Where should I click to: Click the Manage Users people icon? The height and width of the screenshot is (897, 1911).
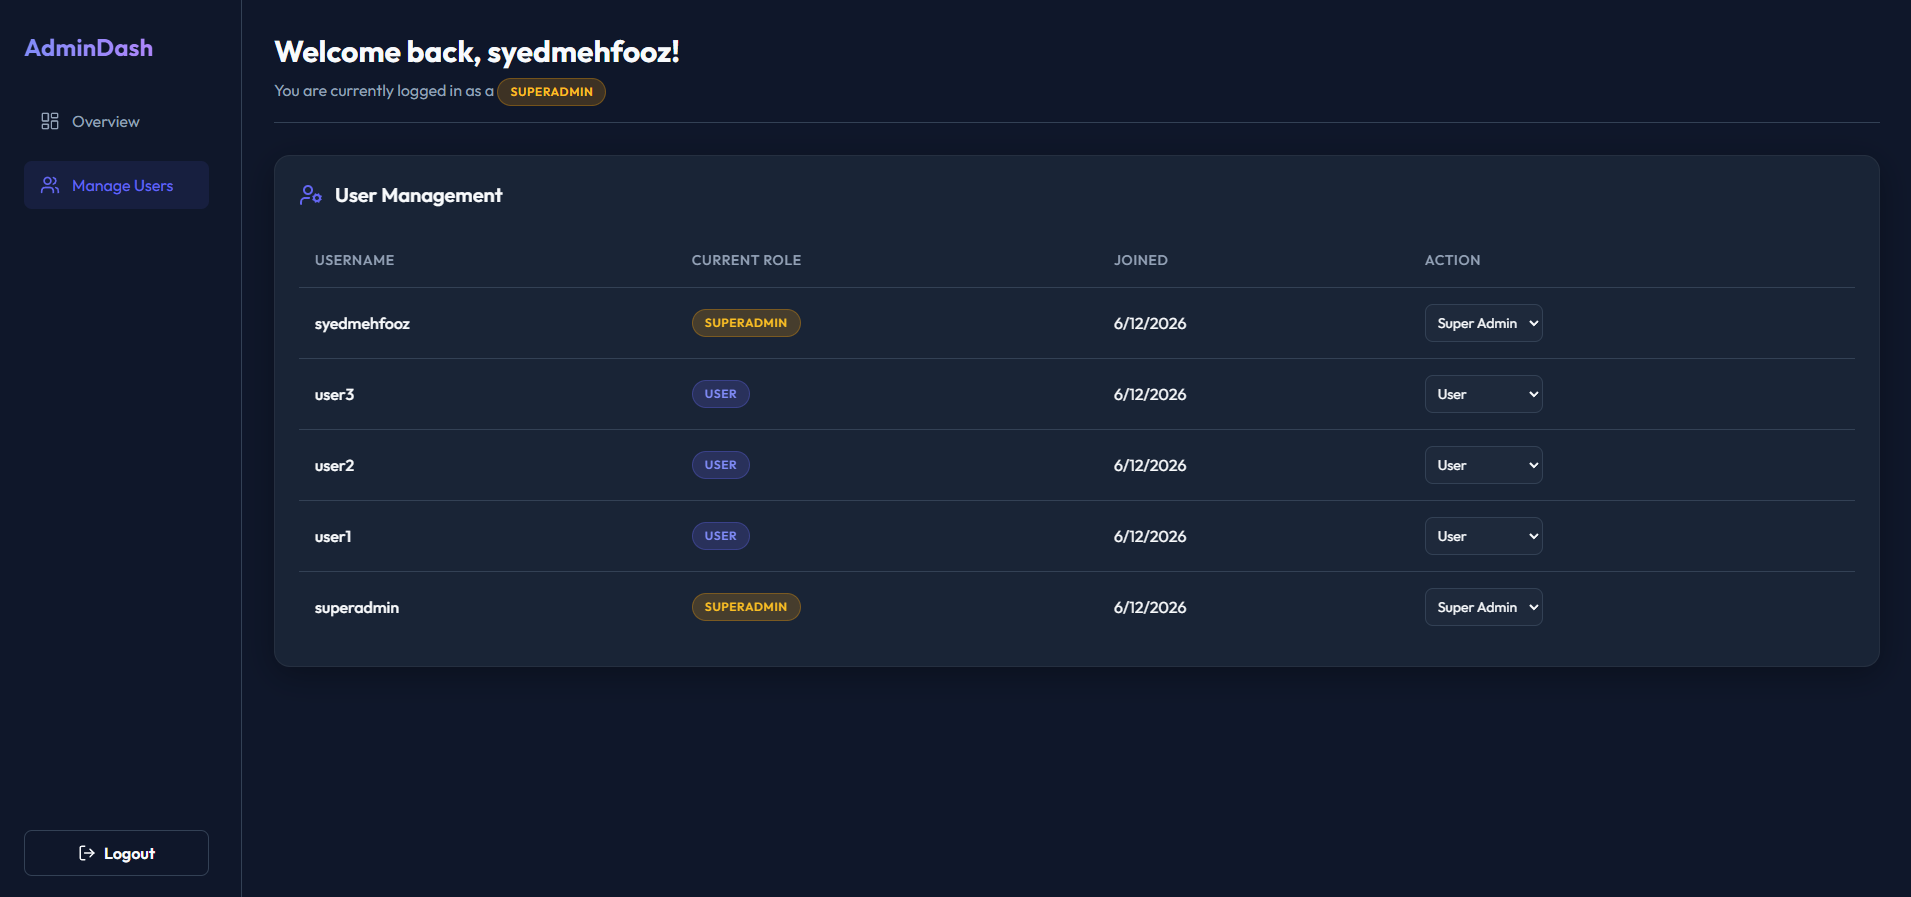(x=50, y=185)
